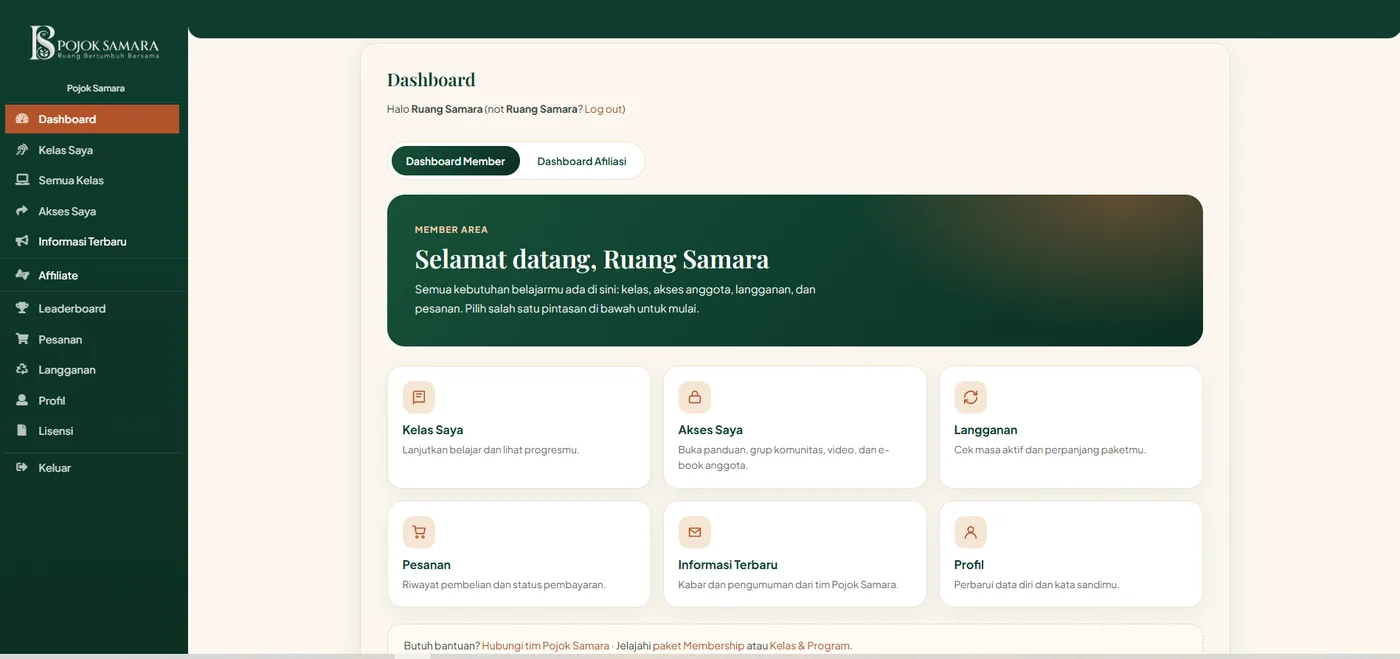
Task: Click the 'MEMBER AREA' banner label
Action: [x=451, y=230]
